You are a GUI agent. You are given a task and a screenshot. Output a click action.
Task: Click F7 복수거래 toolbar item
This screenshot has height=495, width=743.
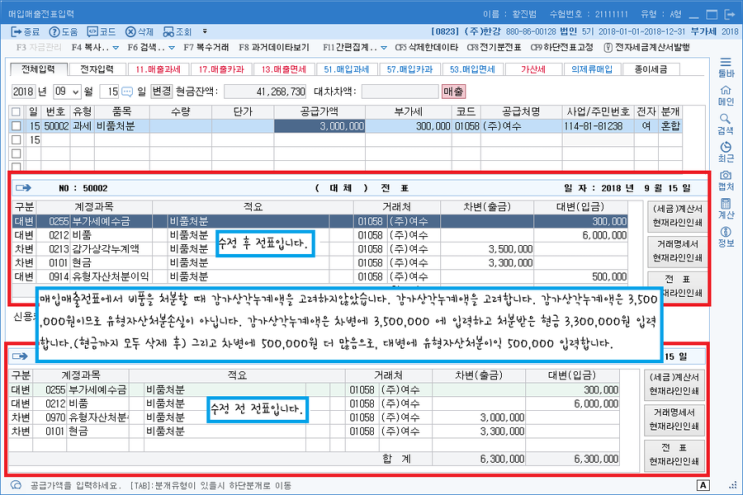coord(206,48)
